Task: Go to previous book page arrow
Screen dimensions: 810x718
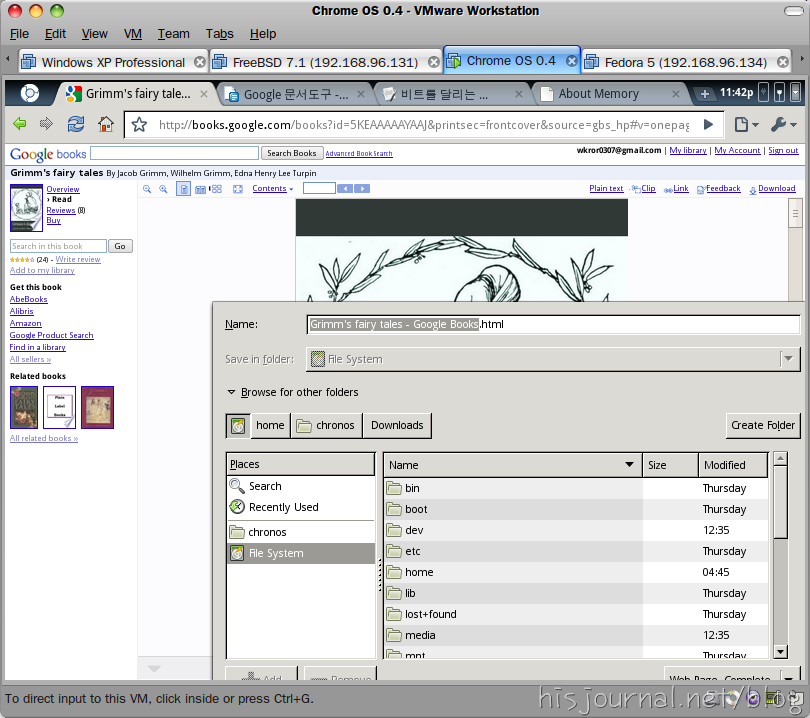Action: (x=345, y=189)
